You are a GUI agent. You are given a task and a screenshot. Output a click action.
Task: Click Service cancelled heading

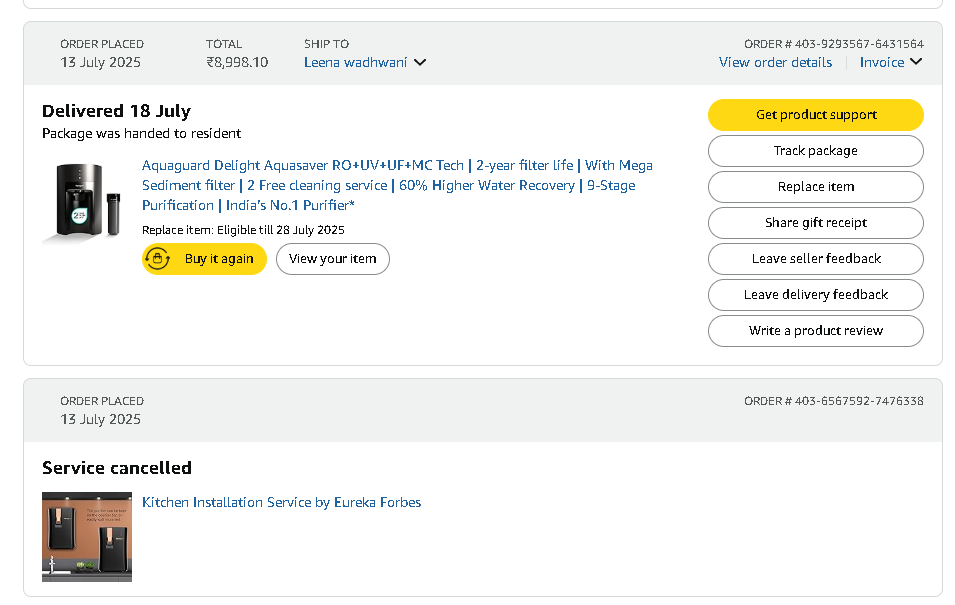pos(117,468)
